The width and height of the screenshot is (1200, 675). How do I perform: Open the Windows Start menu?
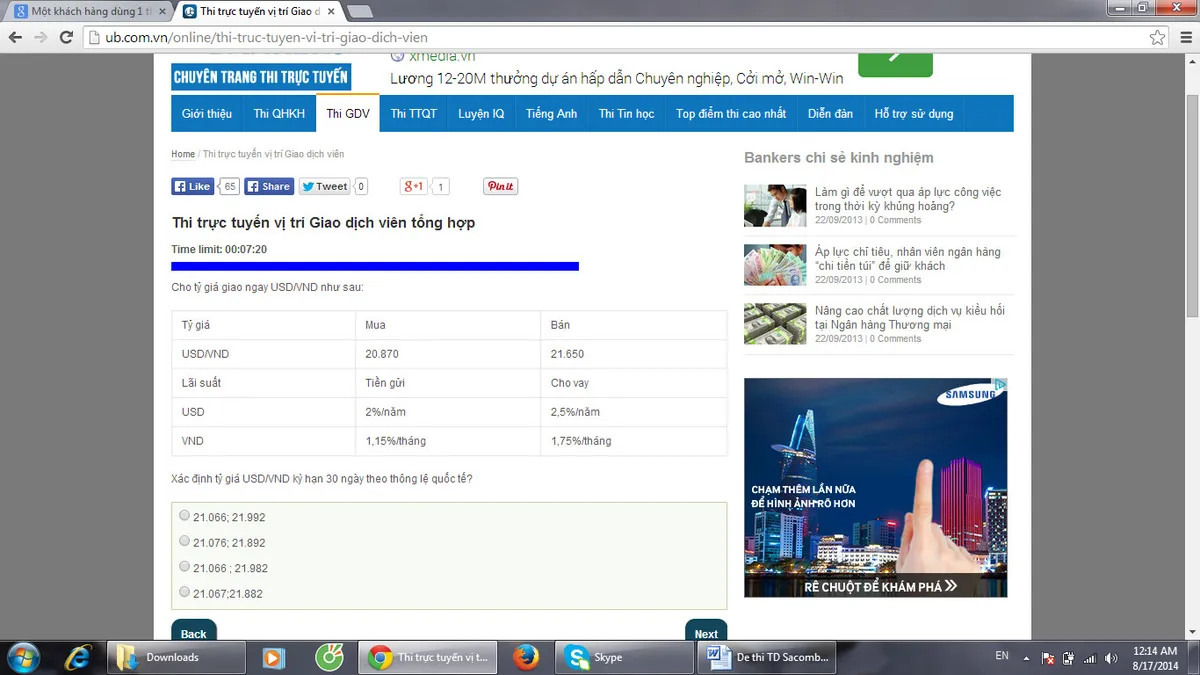click(22, 657)
